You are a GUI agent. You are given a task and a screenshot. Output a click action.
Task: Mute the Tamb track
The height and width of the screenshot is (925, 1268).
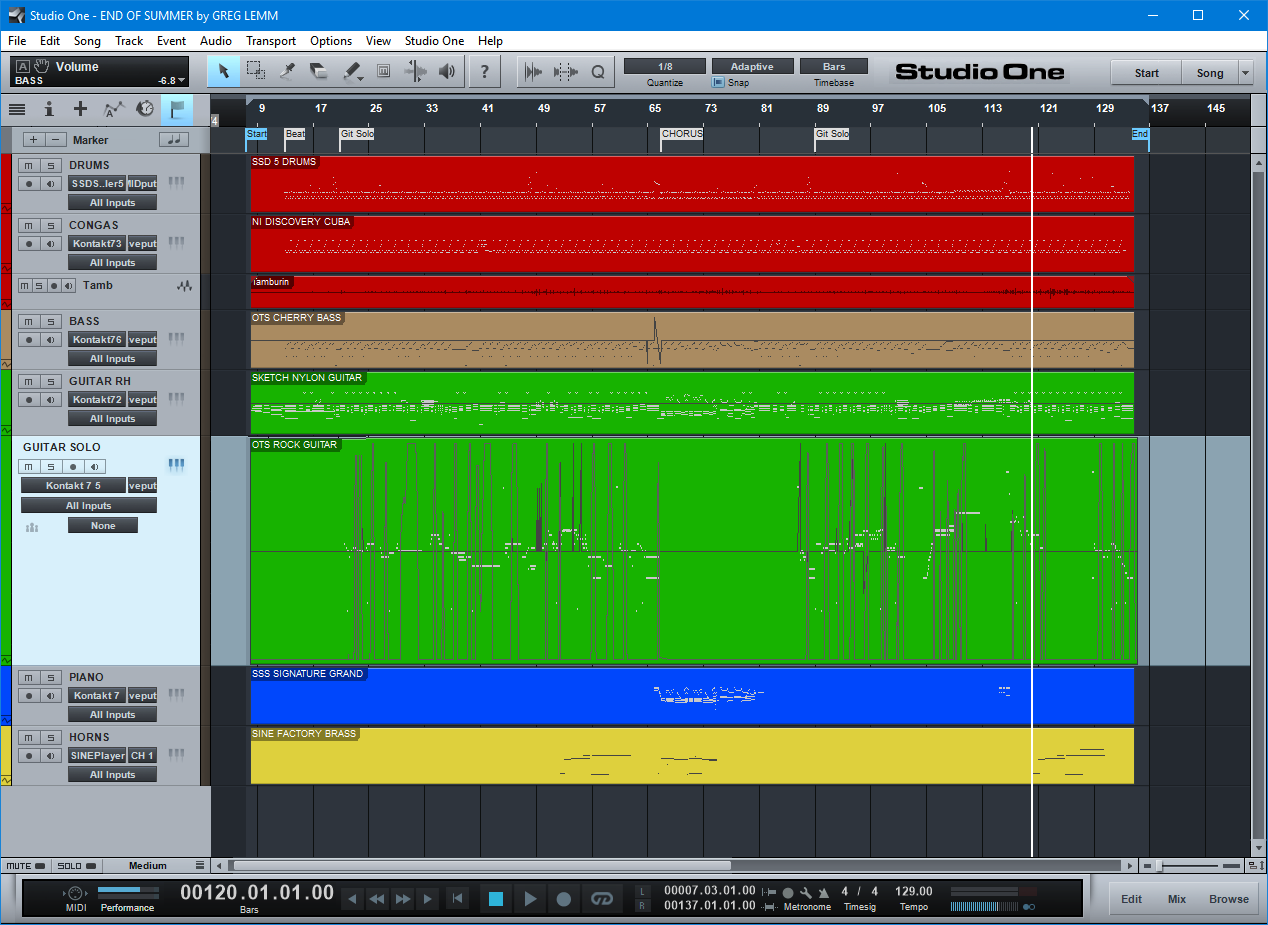click(26, 286)
